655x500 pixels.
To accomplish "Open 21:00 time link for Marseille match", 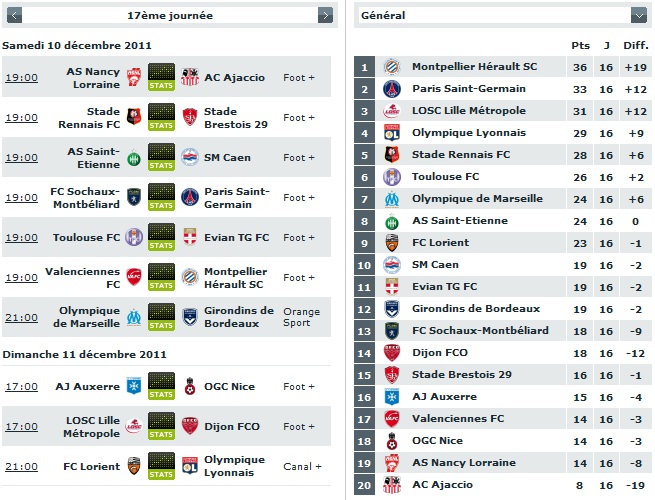I will click(21, 317).
